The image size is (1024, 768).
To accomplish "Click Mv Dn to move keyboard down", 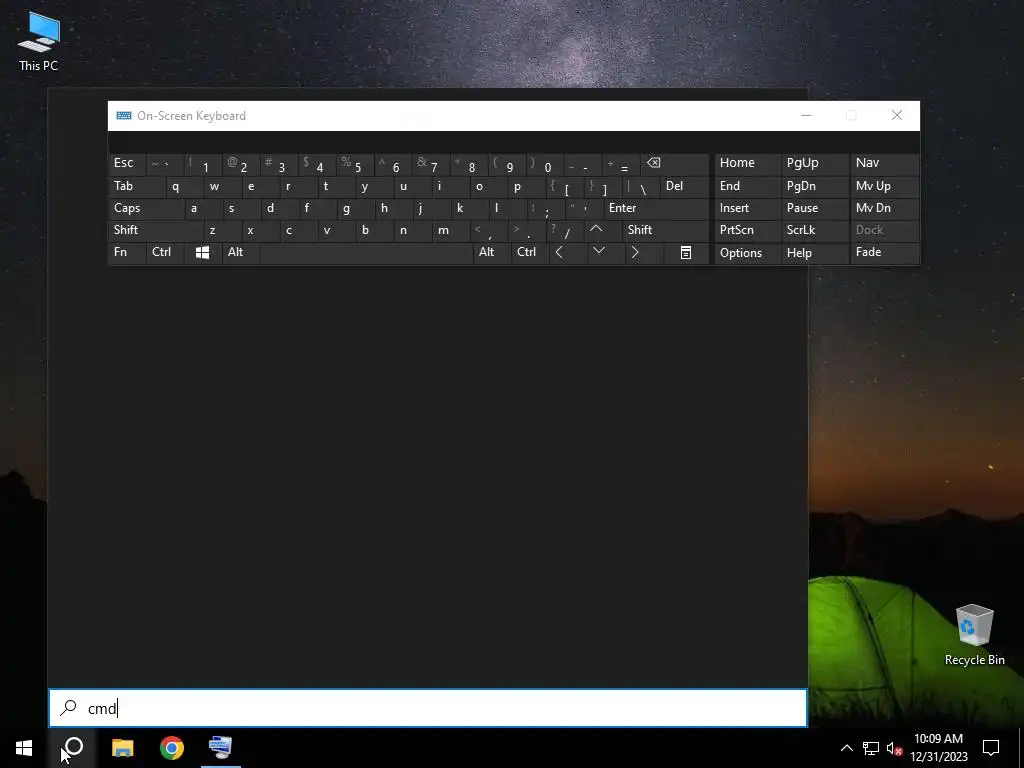I will coord(884,208).
